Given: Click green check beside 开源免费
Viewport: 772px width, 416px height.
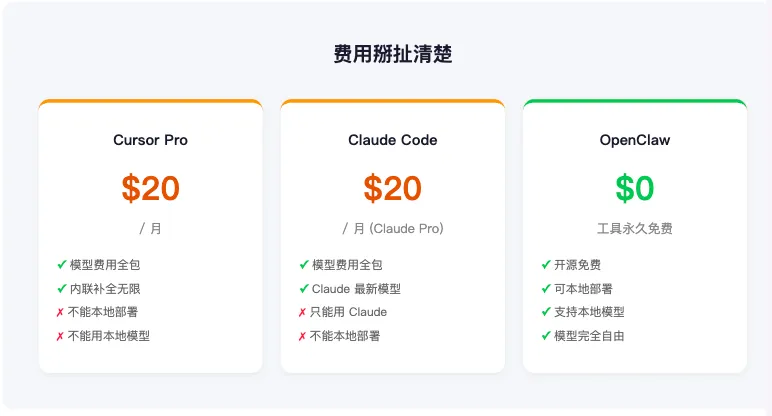Looking at the screenshot, I should (546, 265).
